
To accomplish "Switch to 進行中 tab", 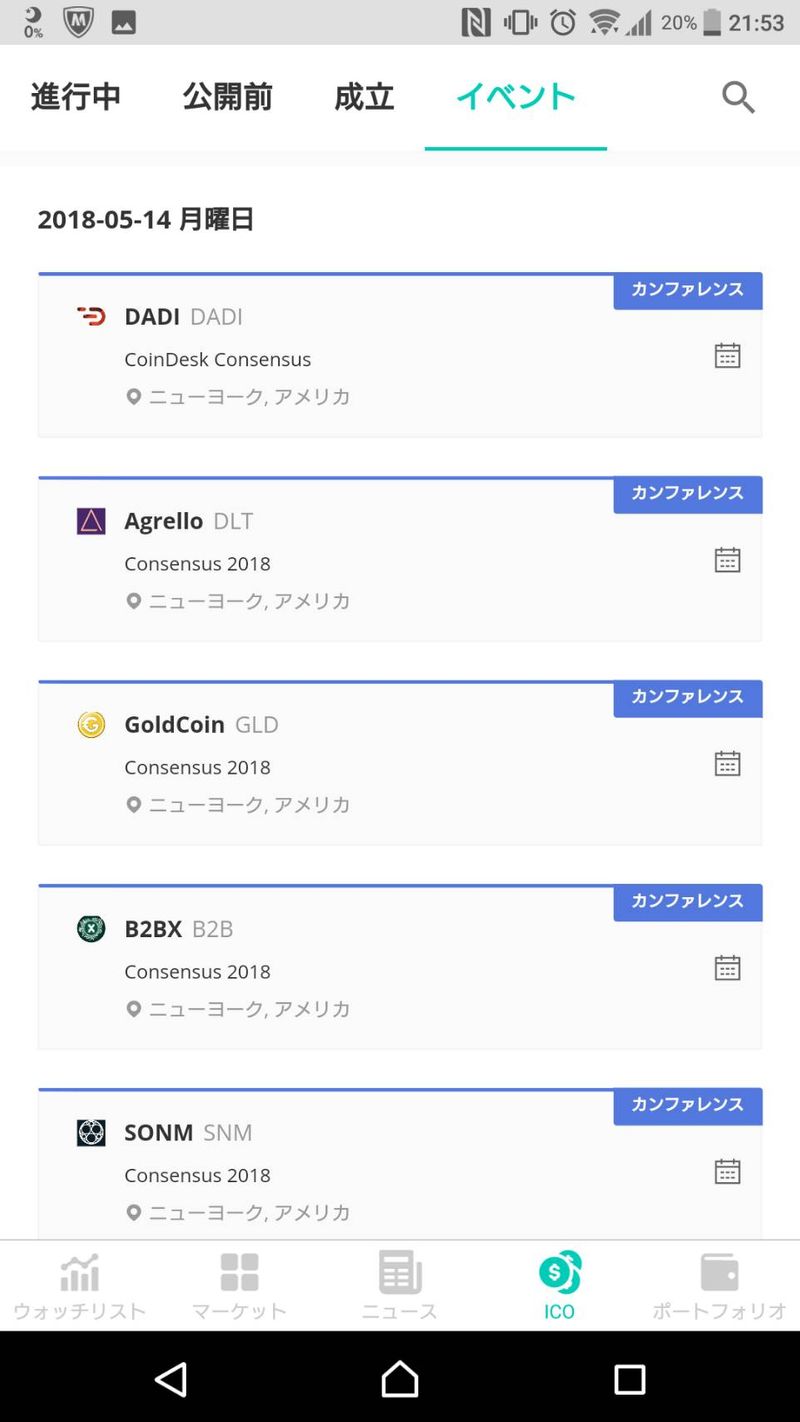I will point(76,97).
